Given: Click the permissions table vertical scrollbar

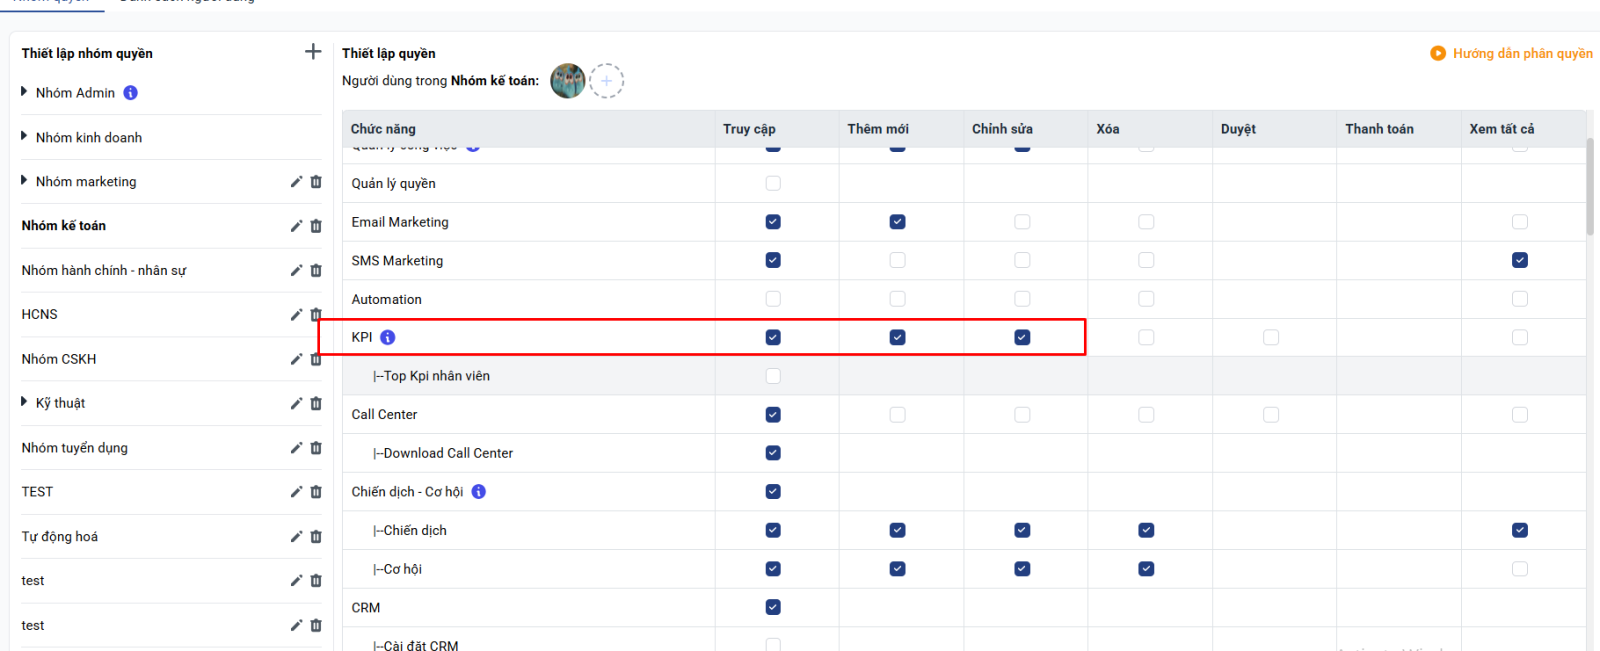Looking at the screenshot, I should click(1590, 190).
